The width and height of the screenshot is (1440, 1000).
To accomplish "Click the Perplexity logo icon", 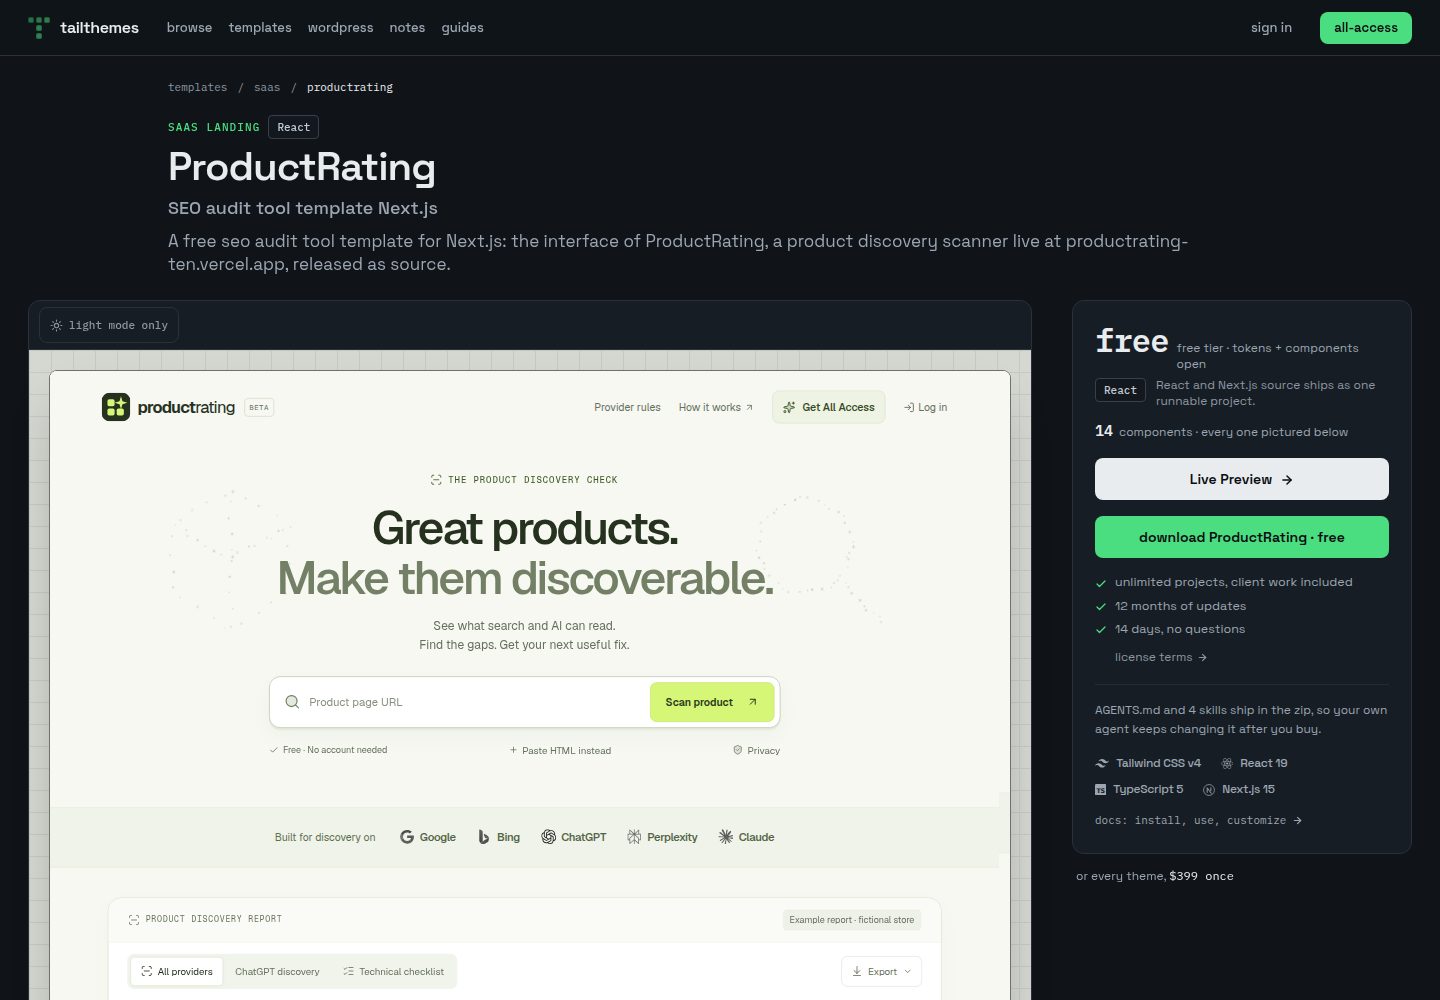I will tap(634, 837).
